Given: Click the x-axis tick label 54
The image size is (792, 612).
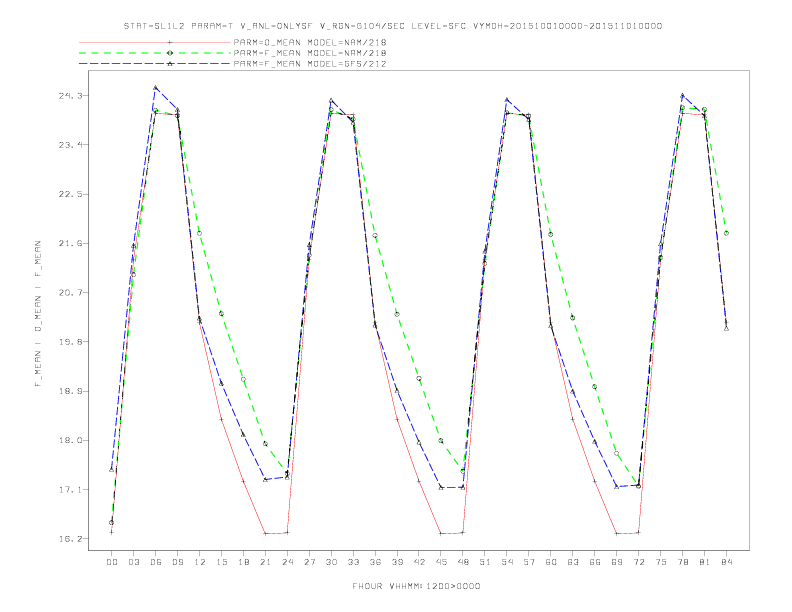Looking at the screenshot, I should (x=507, y=562).
